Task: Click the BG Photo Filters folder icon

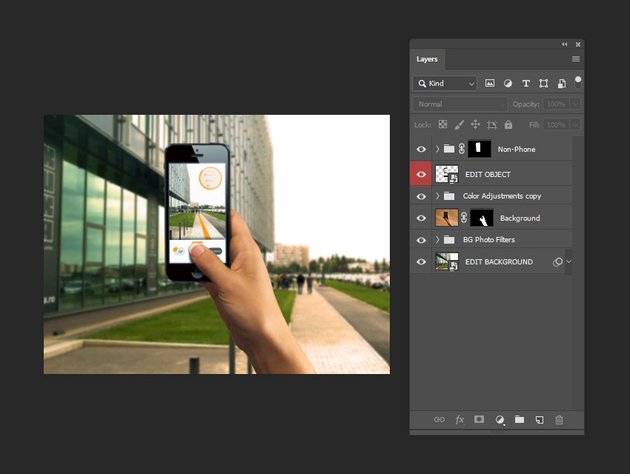Action: (x=449, y=240)
